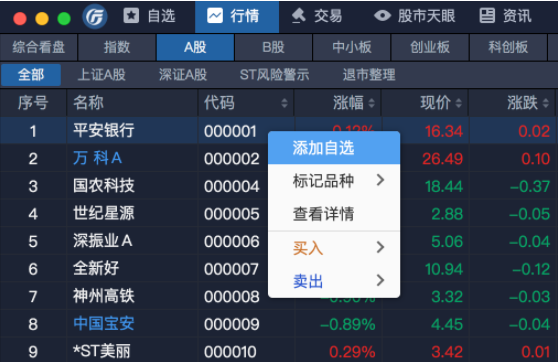Select the 上证A股 filter
Image resolution: width=558 pixels, height=362 pixels.
[101, 75]
